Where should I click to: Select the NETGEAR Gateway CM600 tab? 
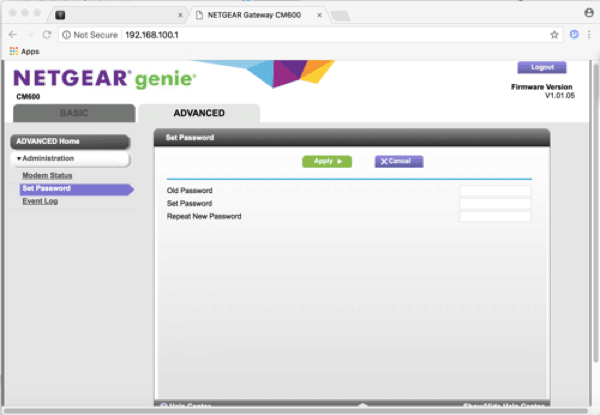[258, 15]
